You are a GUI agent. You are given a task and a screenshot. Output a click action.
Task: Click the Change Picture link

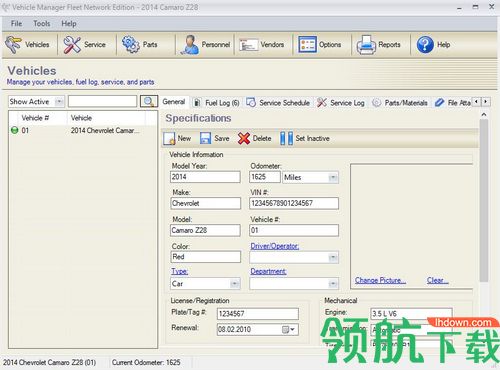(x=380, y=280)
